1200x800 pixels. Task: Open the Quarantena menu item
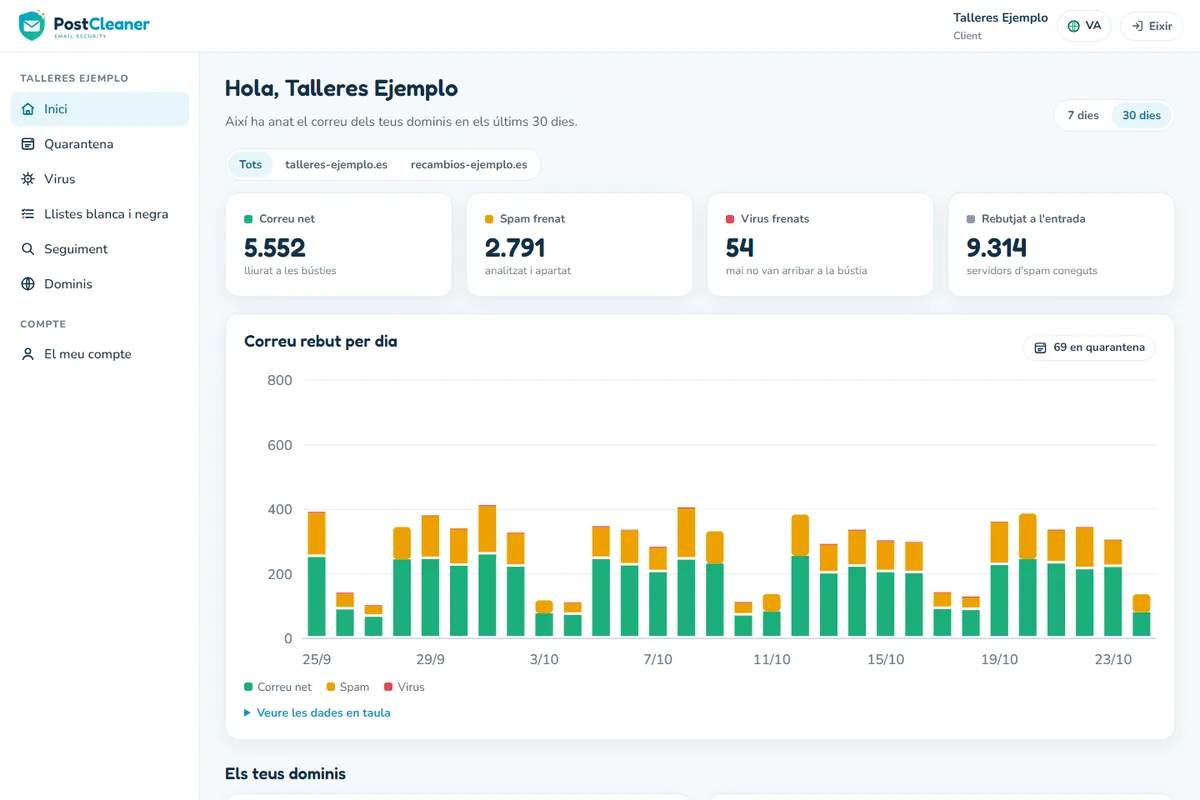(x=99, y=144)
